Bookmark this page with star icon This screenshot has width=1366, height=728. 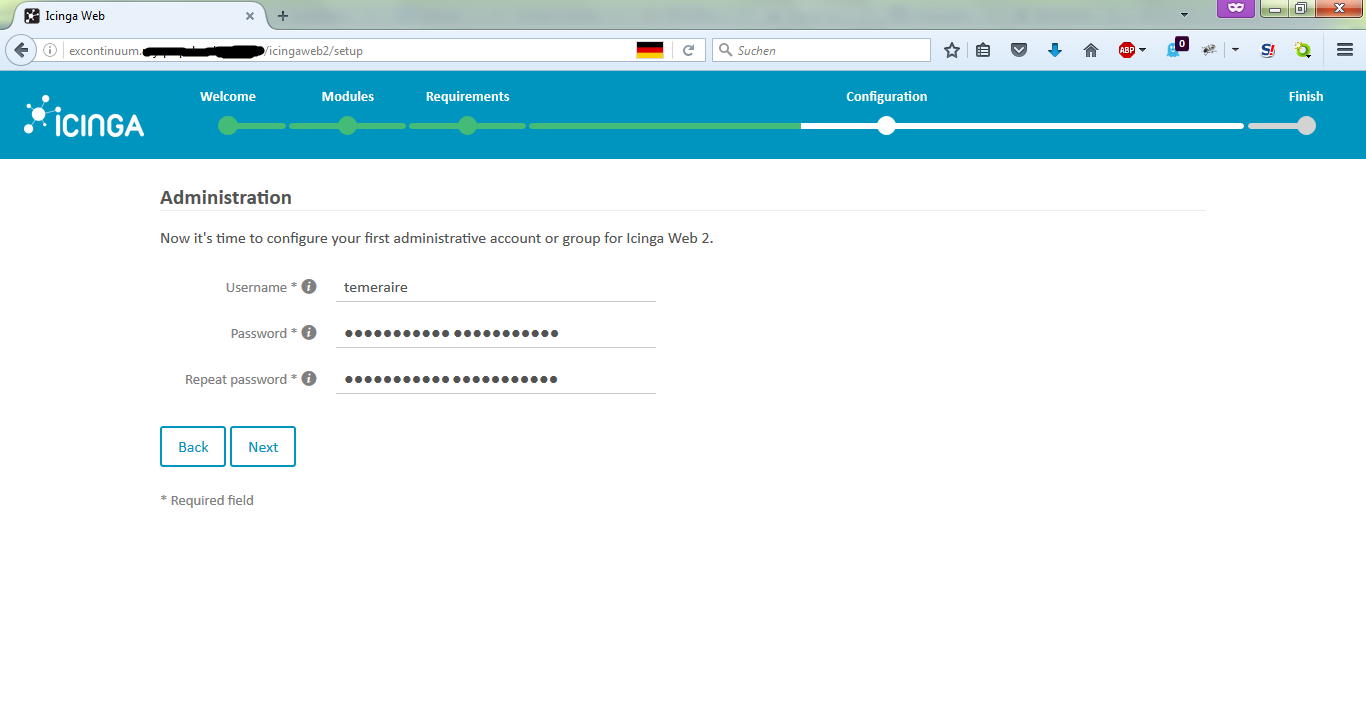[952, 50]
